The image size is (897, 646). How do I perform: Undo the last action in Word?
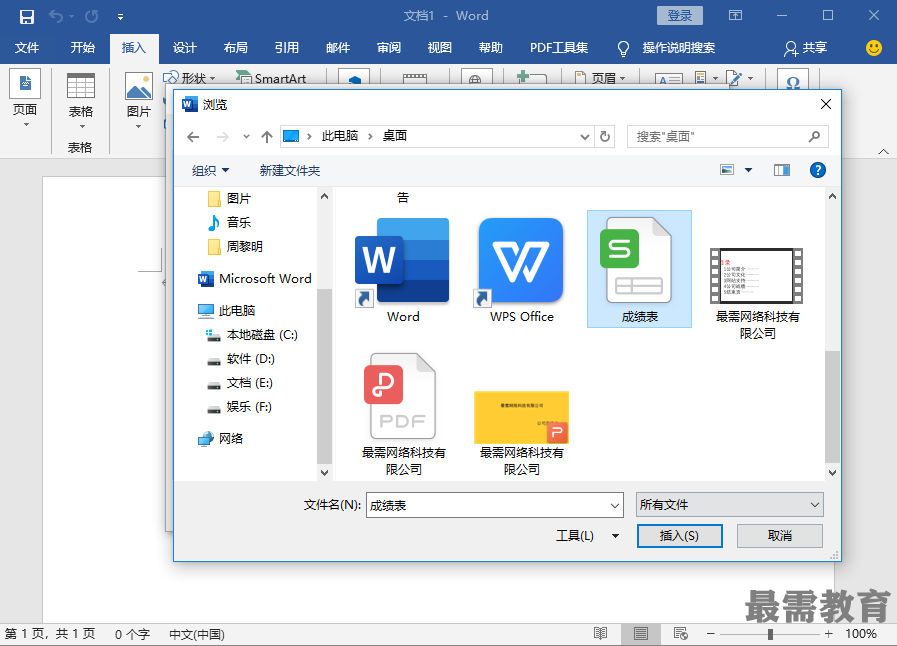pos(56,16)
